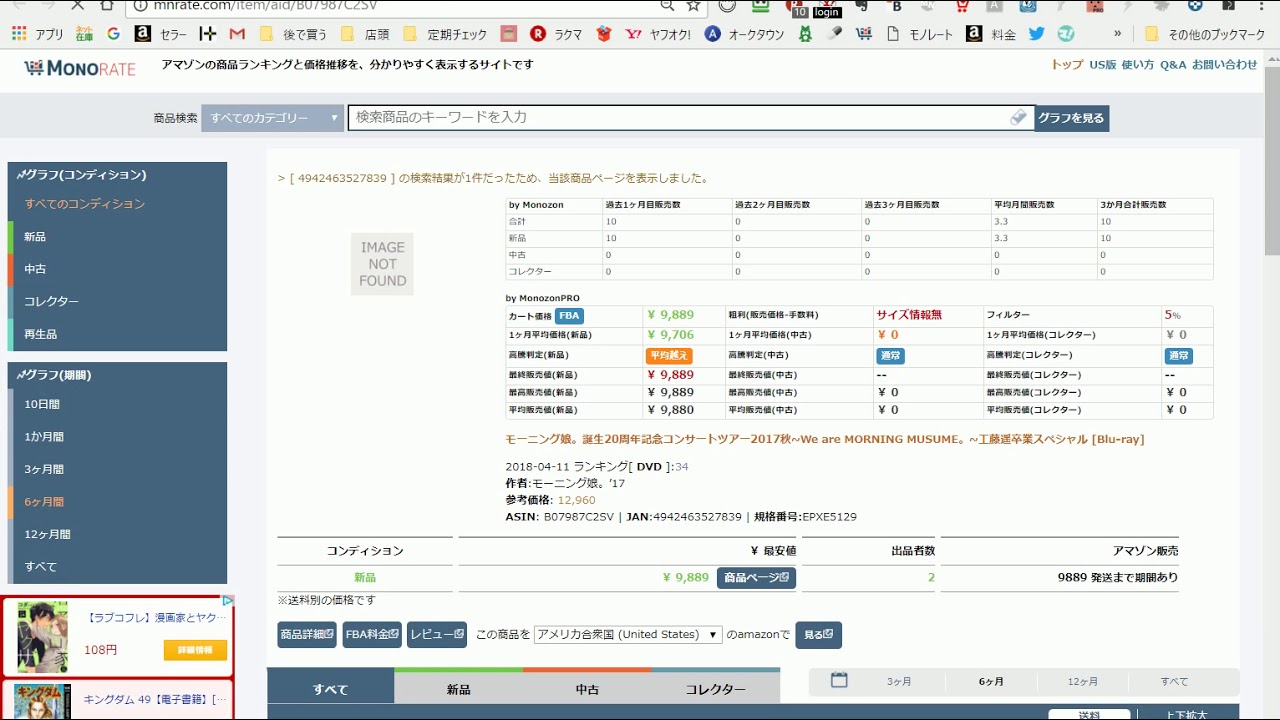
Task: Open the オークタウン bookmark
Action: pos(744,34)
